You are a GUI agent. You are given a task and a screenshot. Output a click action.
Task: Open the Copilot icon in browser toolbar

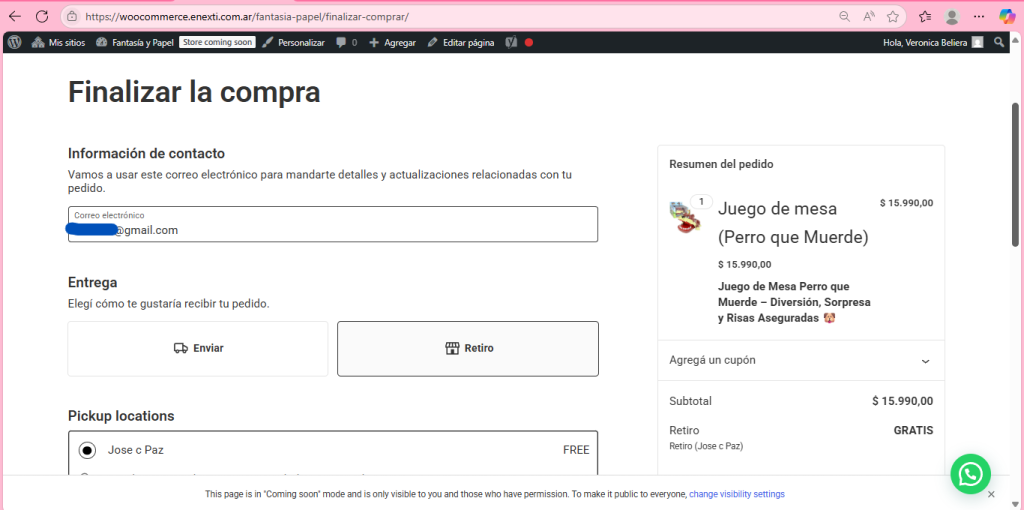click(x=1007, y=16)
